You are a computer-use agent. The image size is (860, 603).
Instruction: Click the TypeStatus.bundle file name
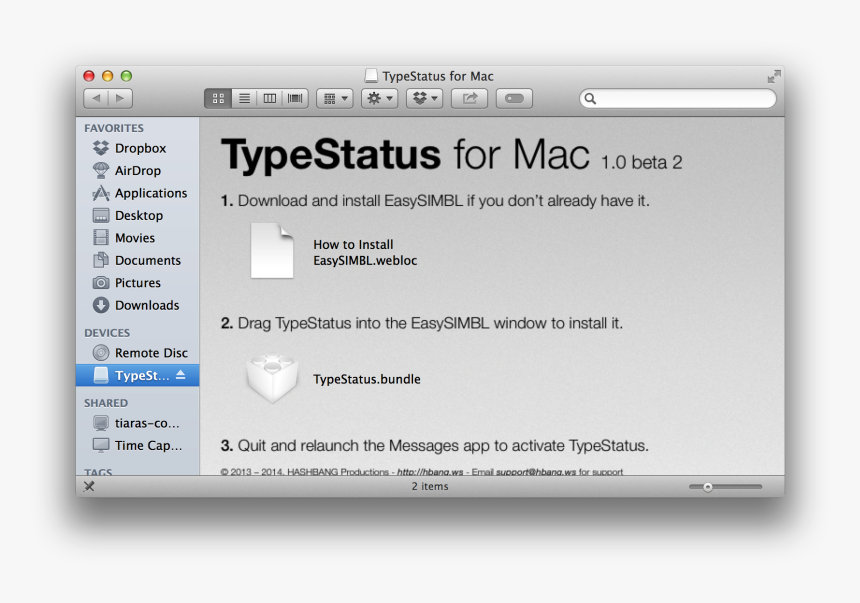[x=367, y=379]
